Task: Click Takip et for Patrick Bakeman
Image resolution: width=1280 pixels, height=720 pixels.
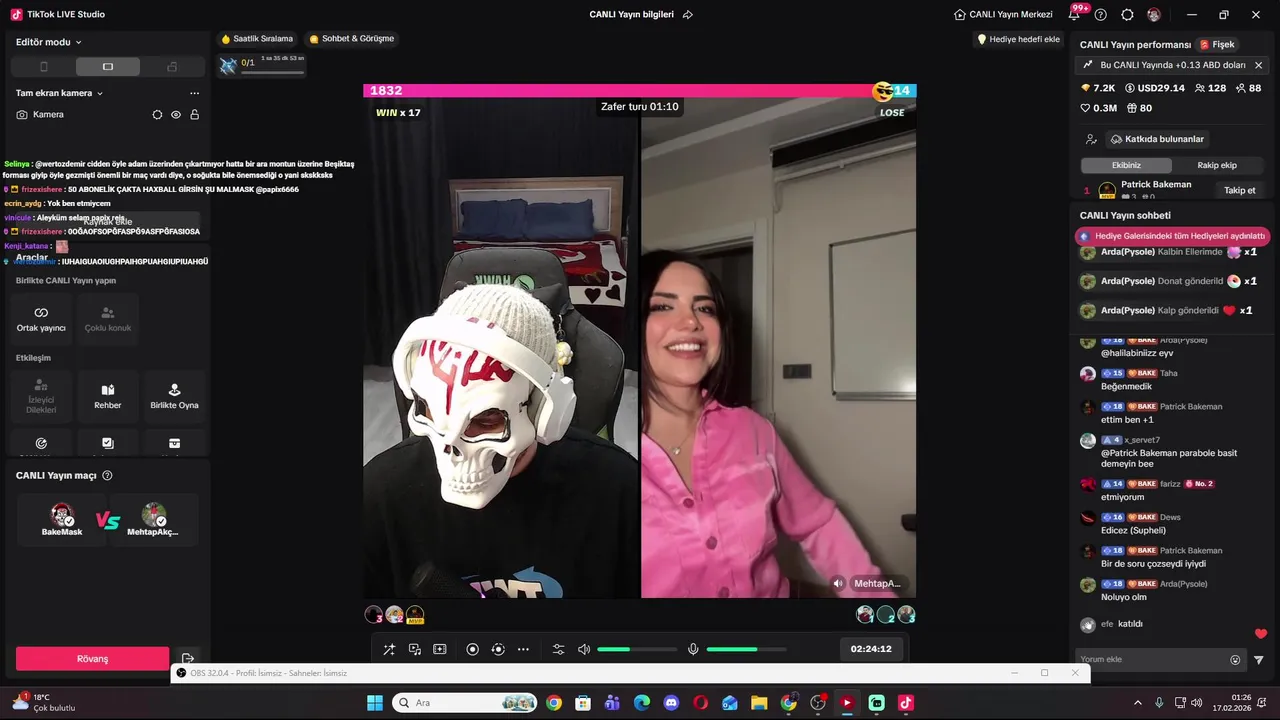Action: coord(1239,190)
